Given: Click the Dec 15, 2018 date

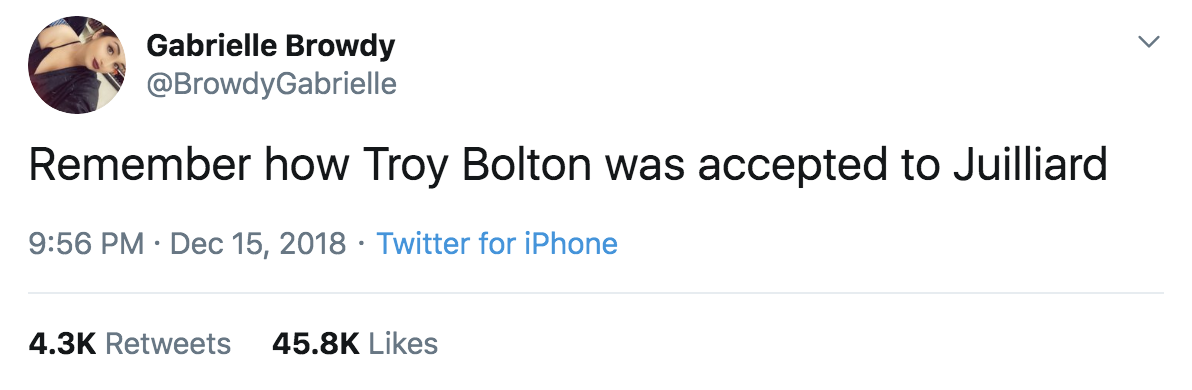Looking at the screenshot, I should [x=258, y=245].
